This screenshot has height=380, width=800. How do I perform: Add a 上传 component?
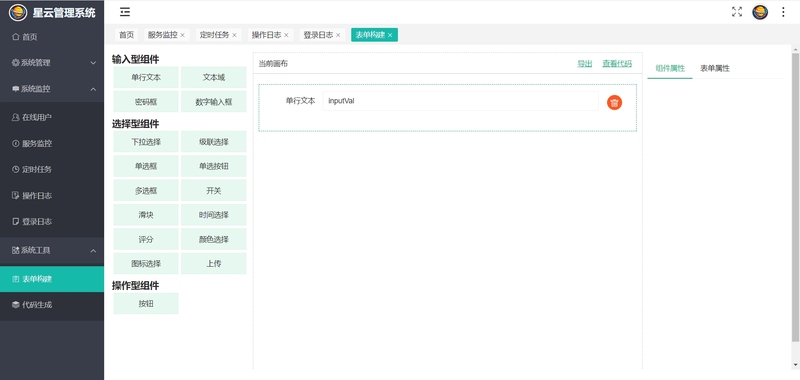tap(213, 264)
